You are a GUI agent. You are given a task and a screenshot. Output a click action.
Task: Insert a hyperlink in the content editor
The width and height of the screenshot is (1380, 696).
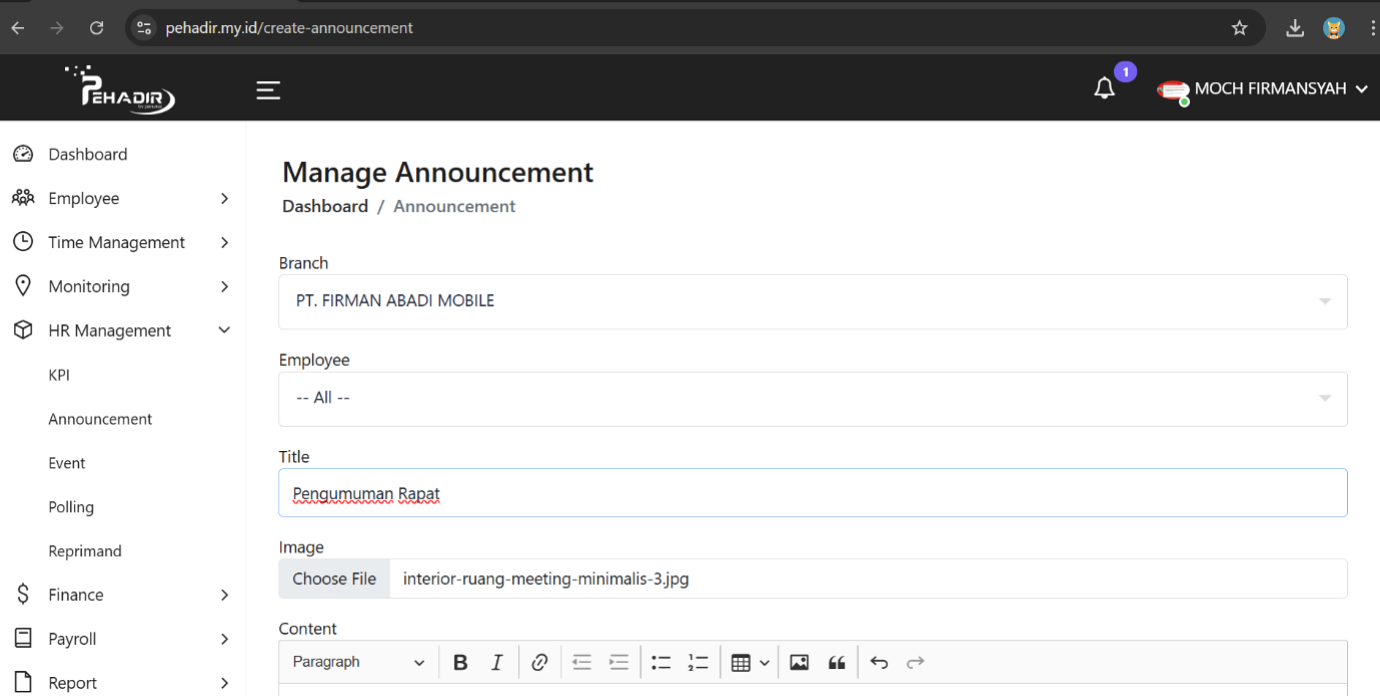pos(540,661)
